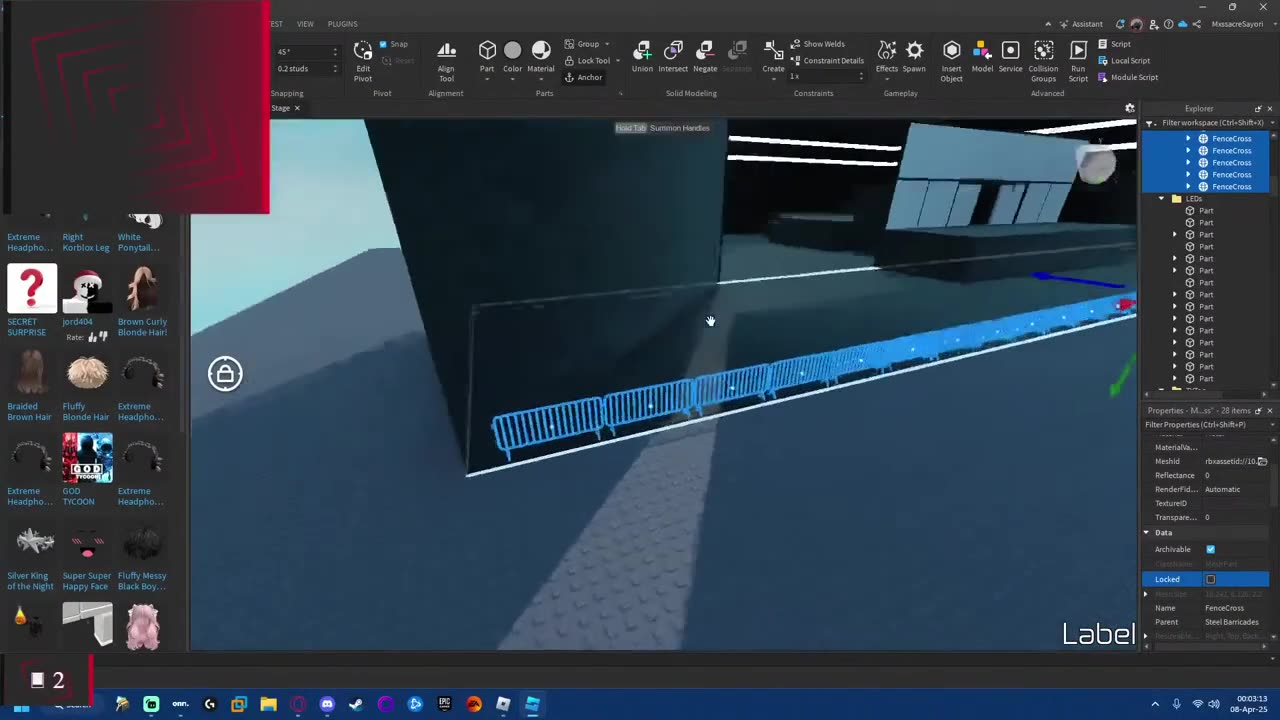Toggle the Snap checkbox
Screen dimensions: 1280x720
pos(383,44)
